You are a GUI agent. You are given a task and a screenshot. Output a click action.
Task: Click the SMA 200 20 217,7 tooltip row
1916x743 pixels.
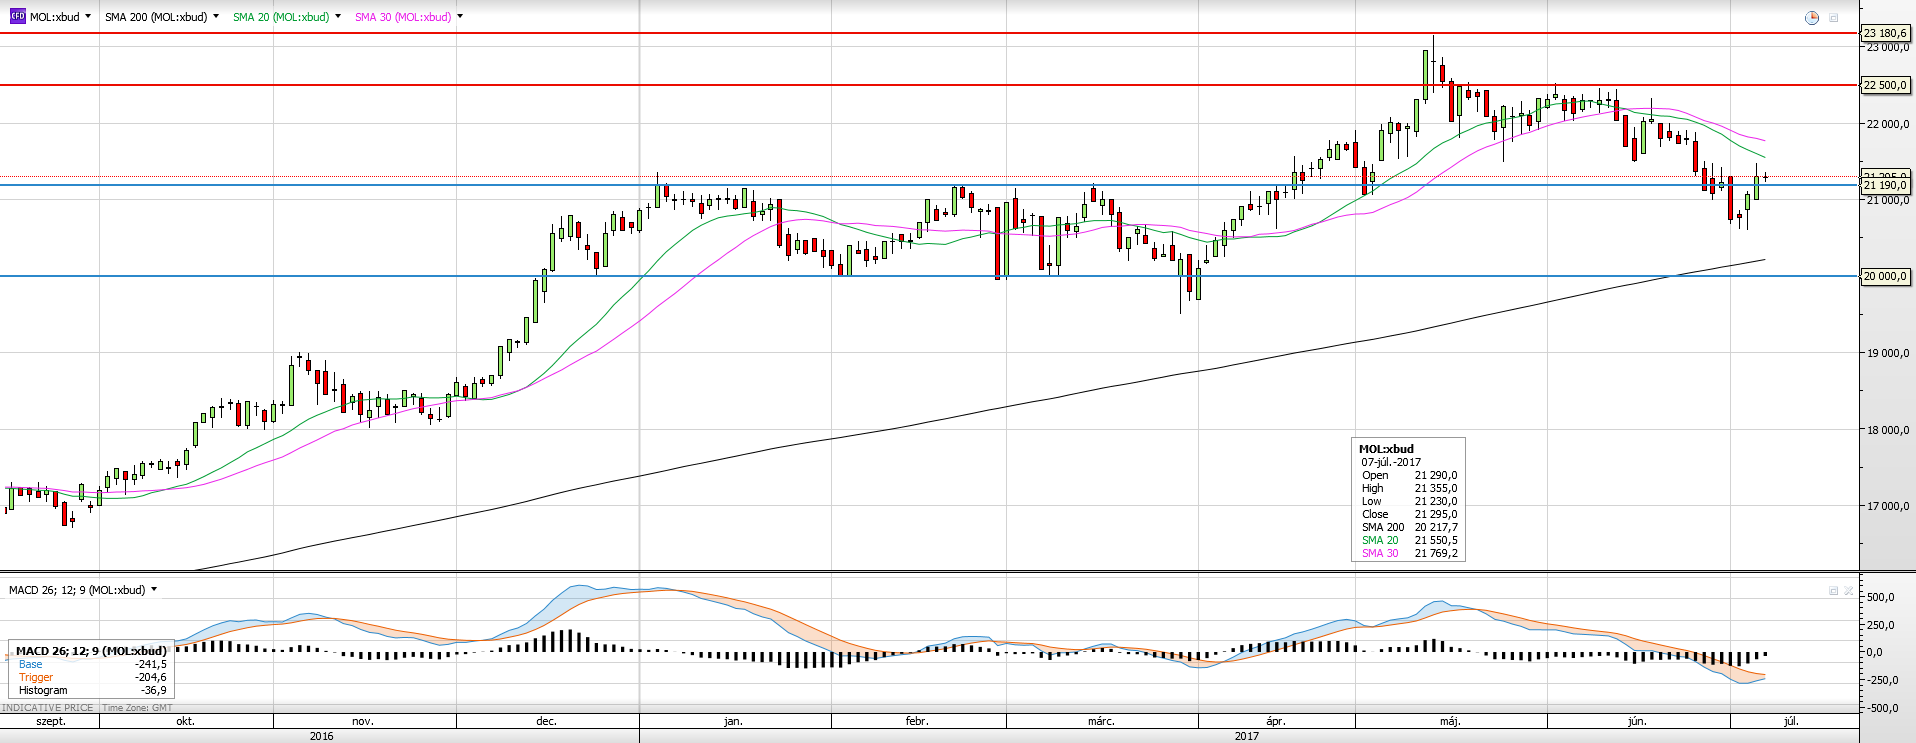point(1409,527)
